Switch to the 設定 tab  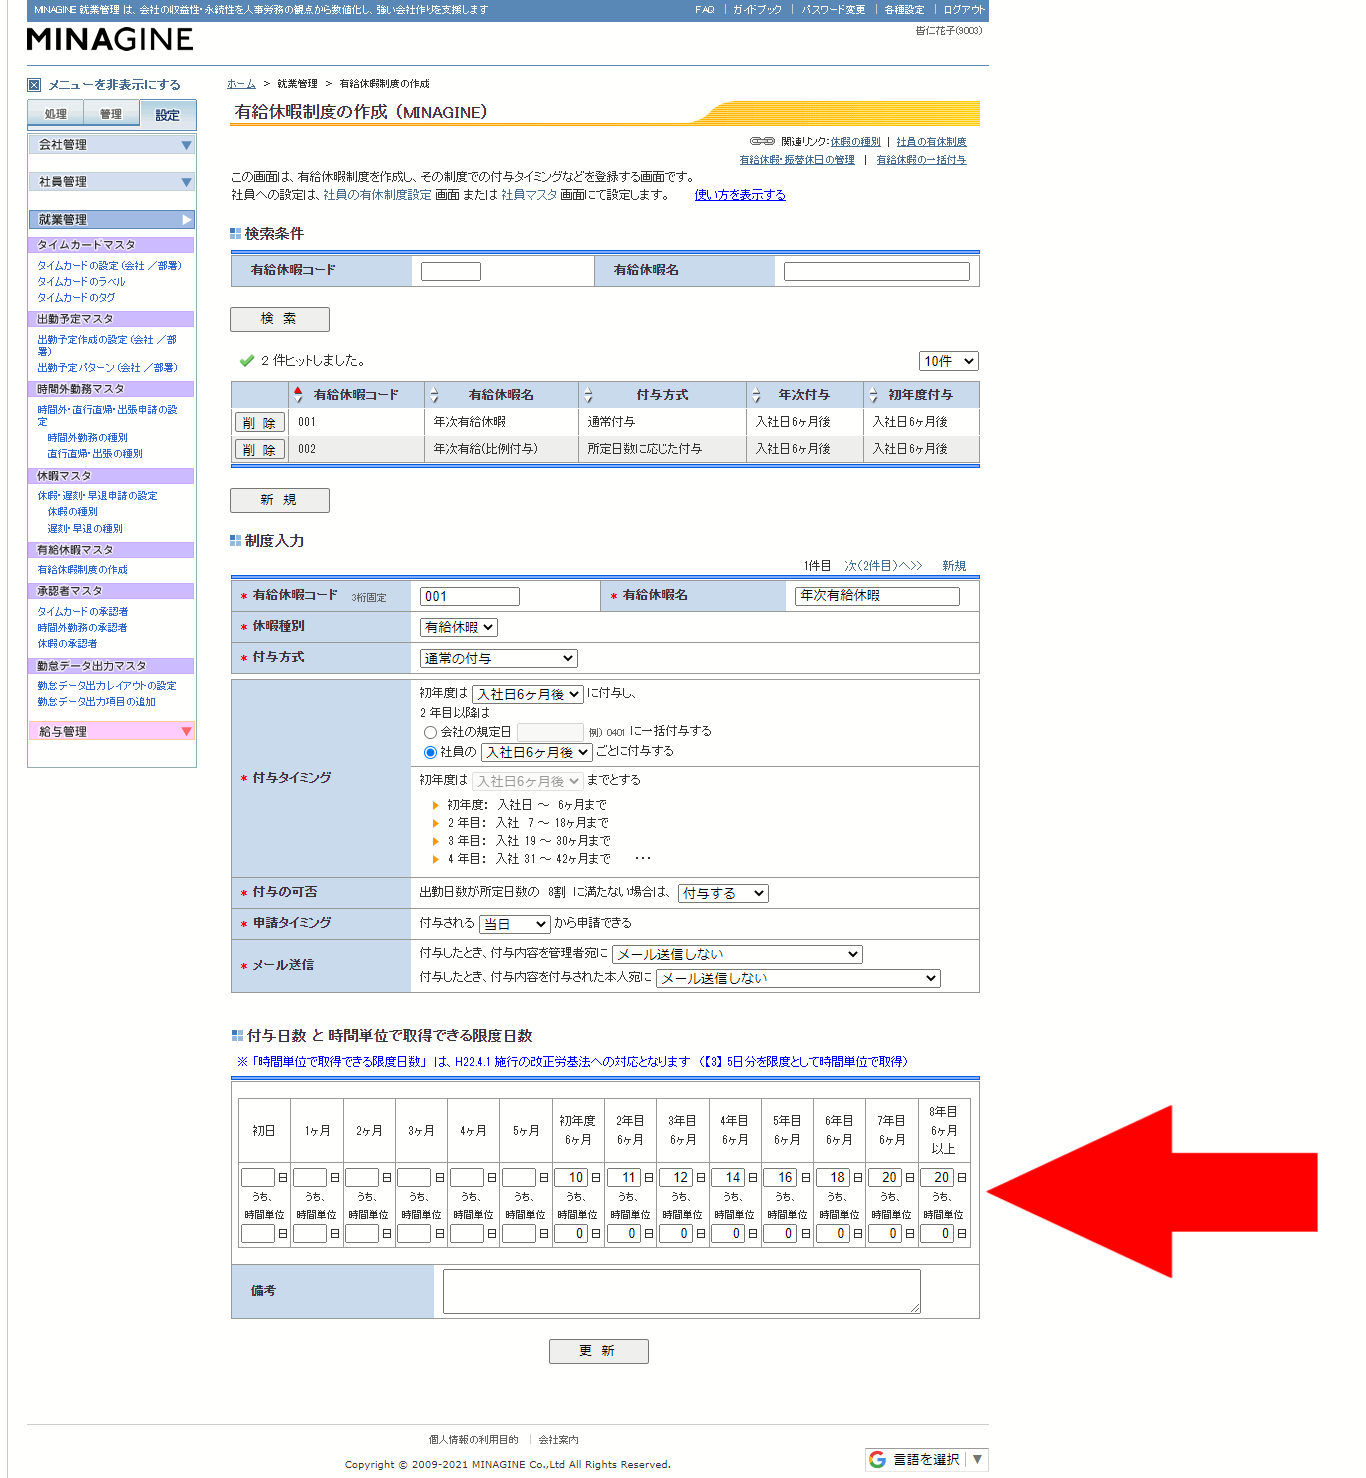[167, 115]
